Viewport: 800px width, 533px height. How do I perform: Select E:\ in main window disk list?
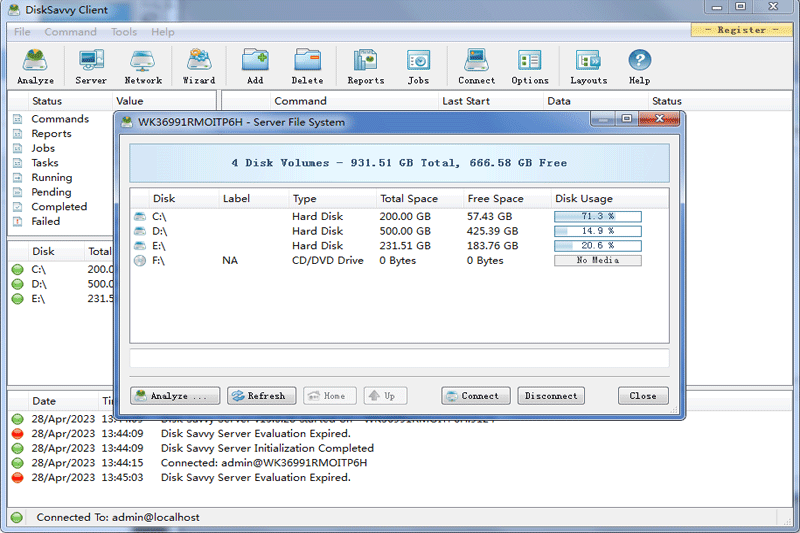(38, 299)
